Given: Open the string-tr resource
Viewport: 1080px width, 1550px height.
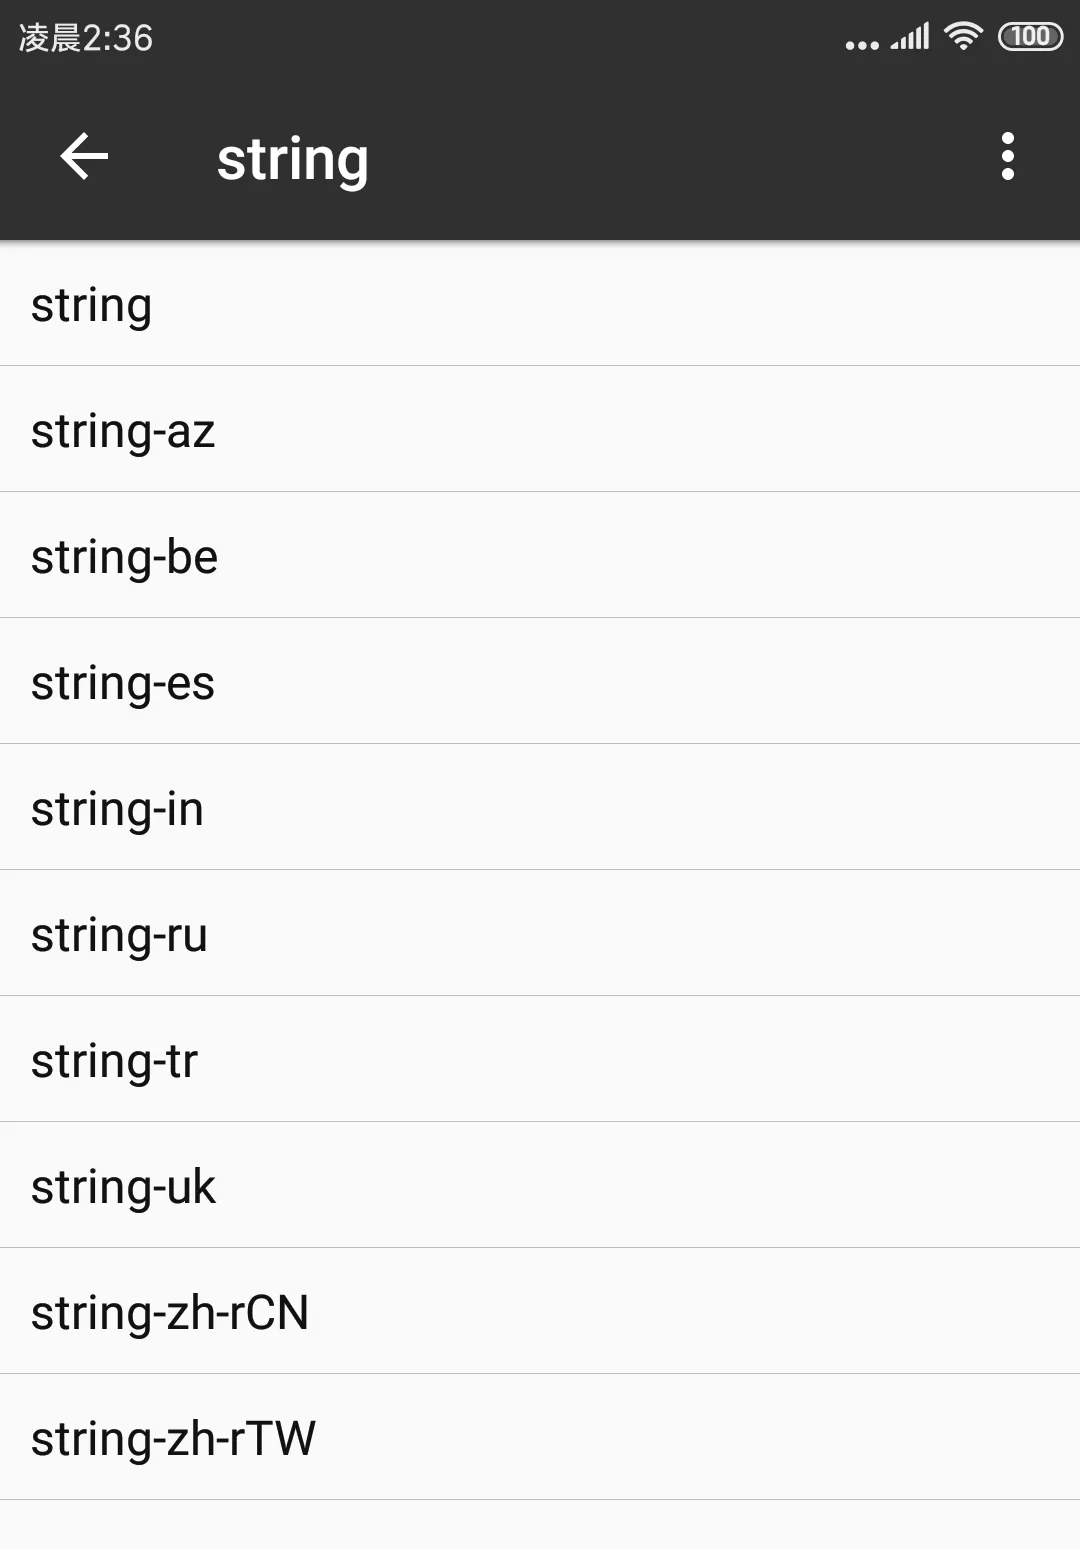Looking at the screenshot, I should (x=540, y=1060).
